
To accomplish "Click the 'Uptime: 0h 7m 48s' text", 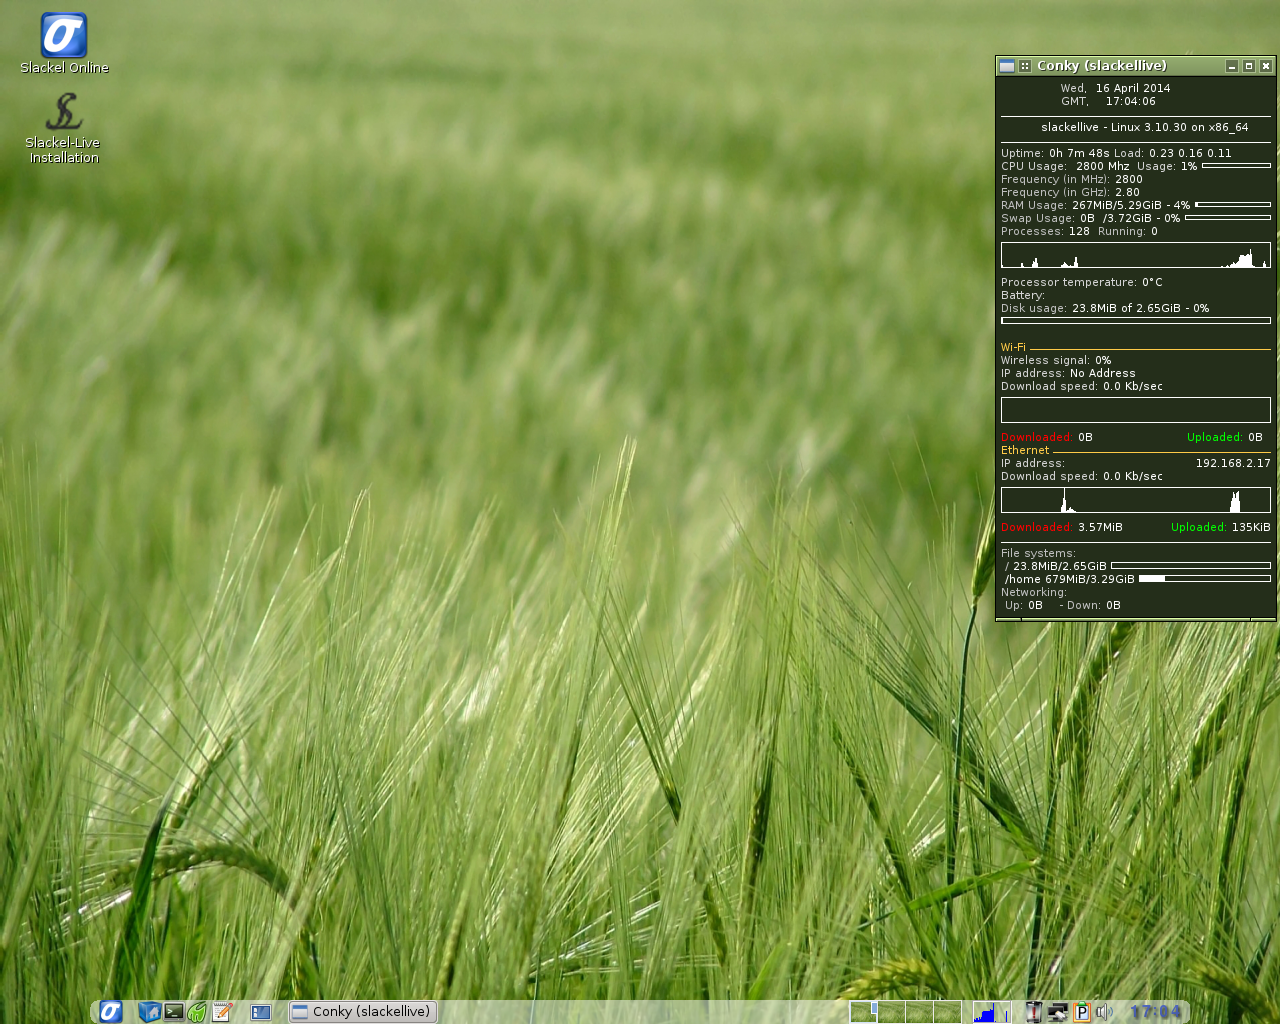I will (1055, 153).
